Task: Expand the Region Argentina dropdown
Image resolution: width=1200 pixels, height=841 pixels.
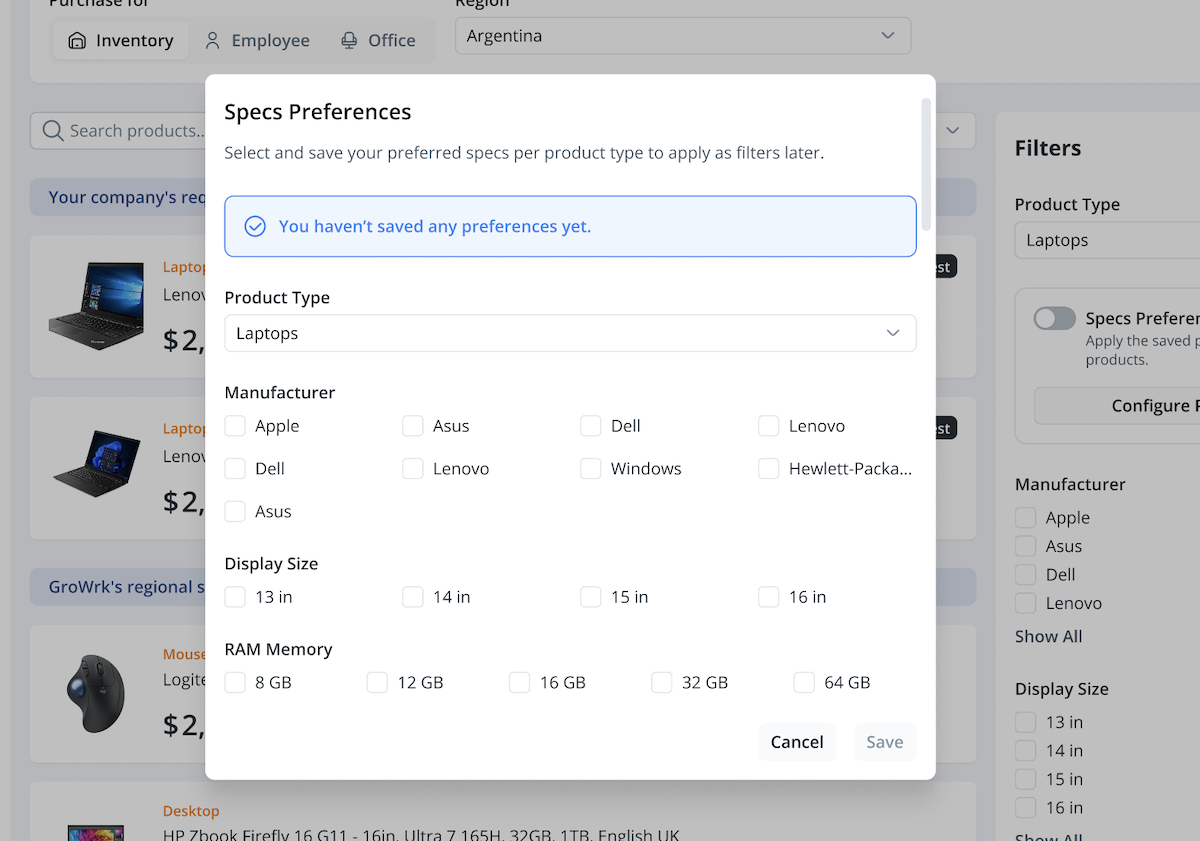Action: coord(682,36)
